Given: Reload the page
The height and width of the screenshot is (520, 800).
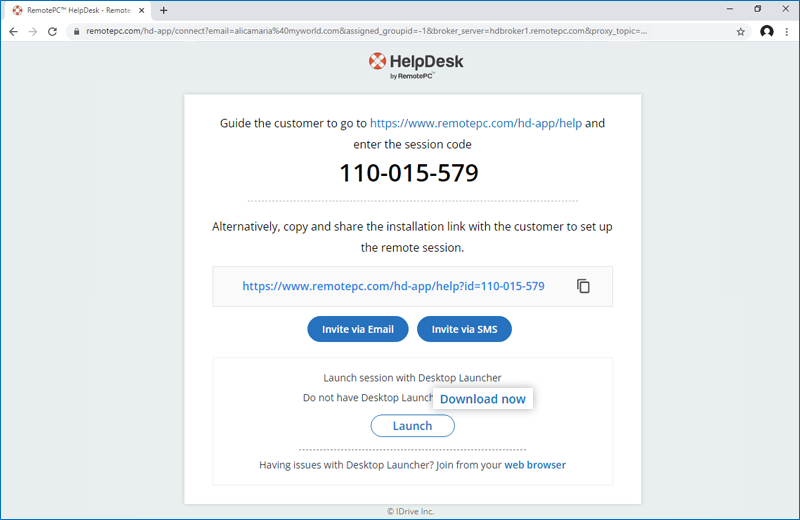Looking at the screenshot, I should click(52, 32).
